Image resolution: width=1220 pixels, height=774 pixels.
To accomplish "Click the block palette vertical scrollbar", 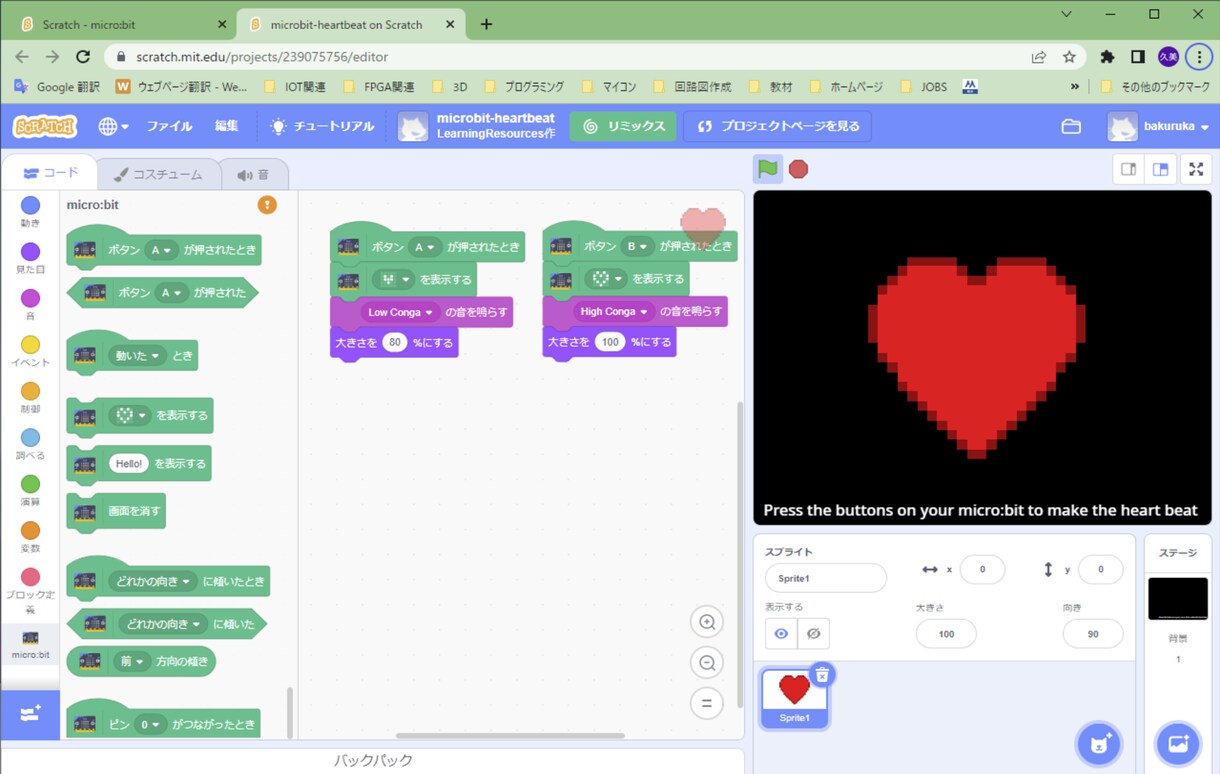I will [x=291, y=712].
